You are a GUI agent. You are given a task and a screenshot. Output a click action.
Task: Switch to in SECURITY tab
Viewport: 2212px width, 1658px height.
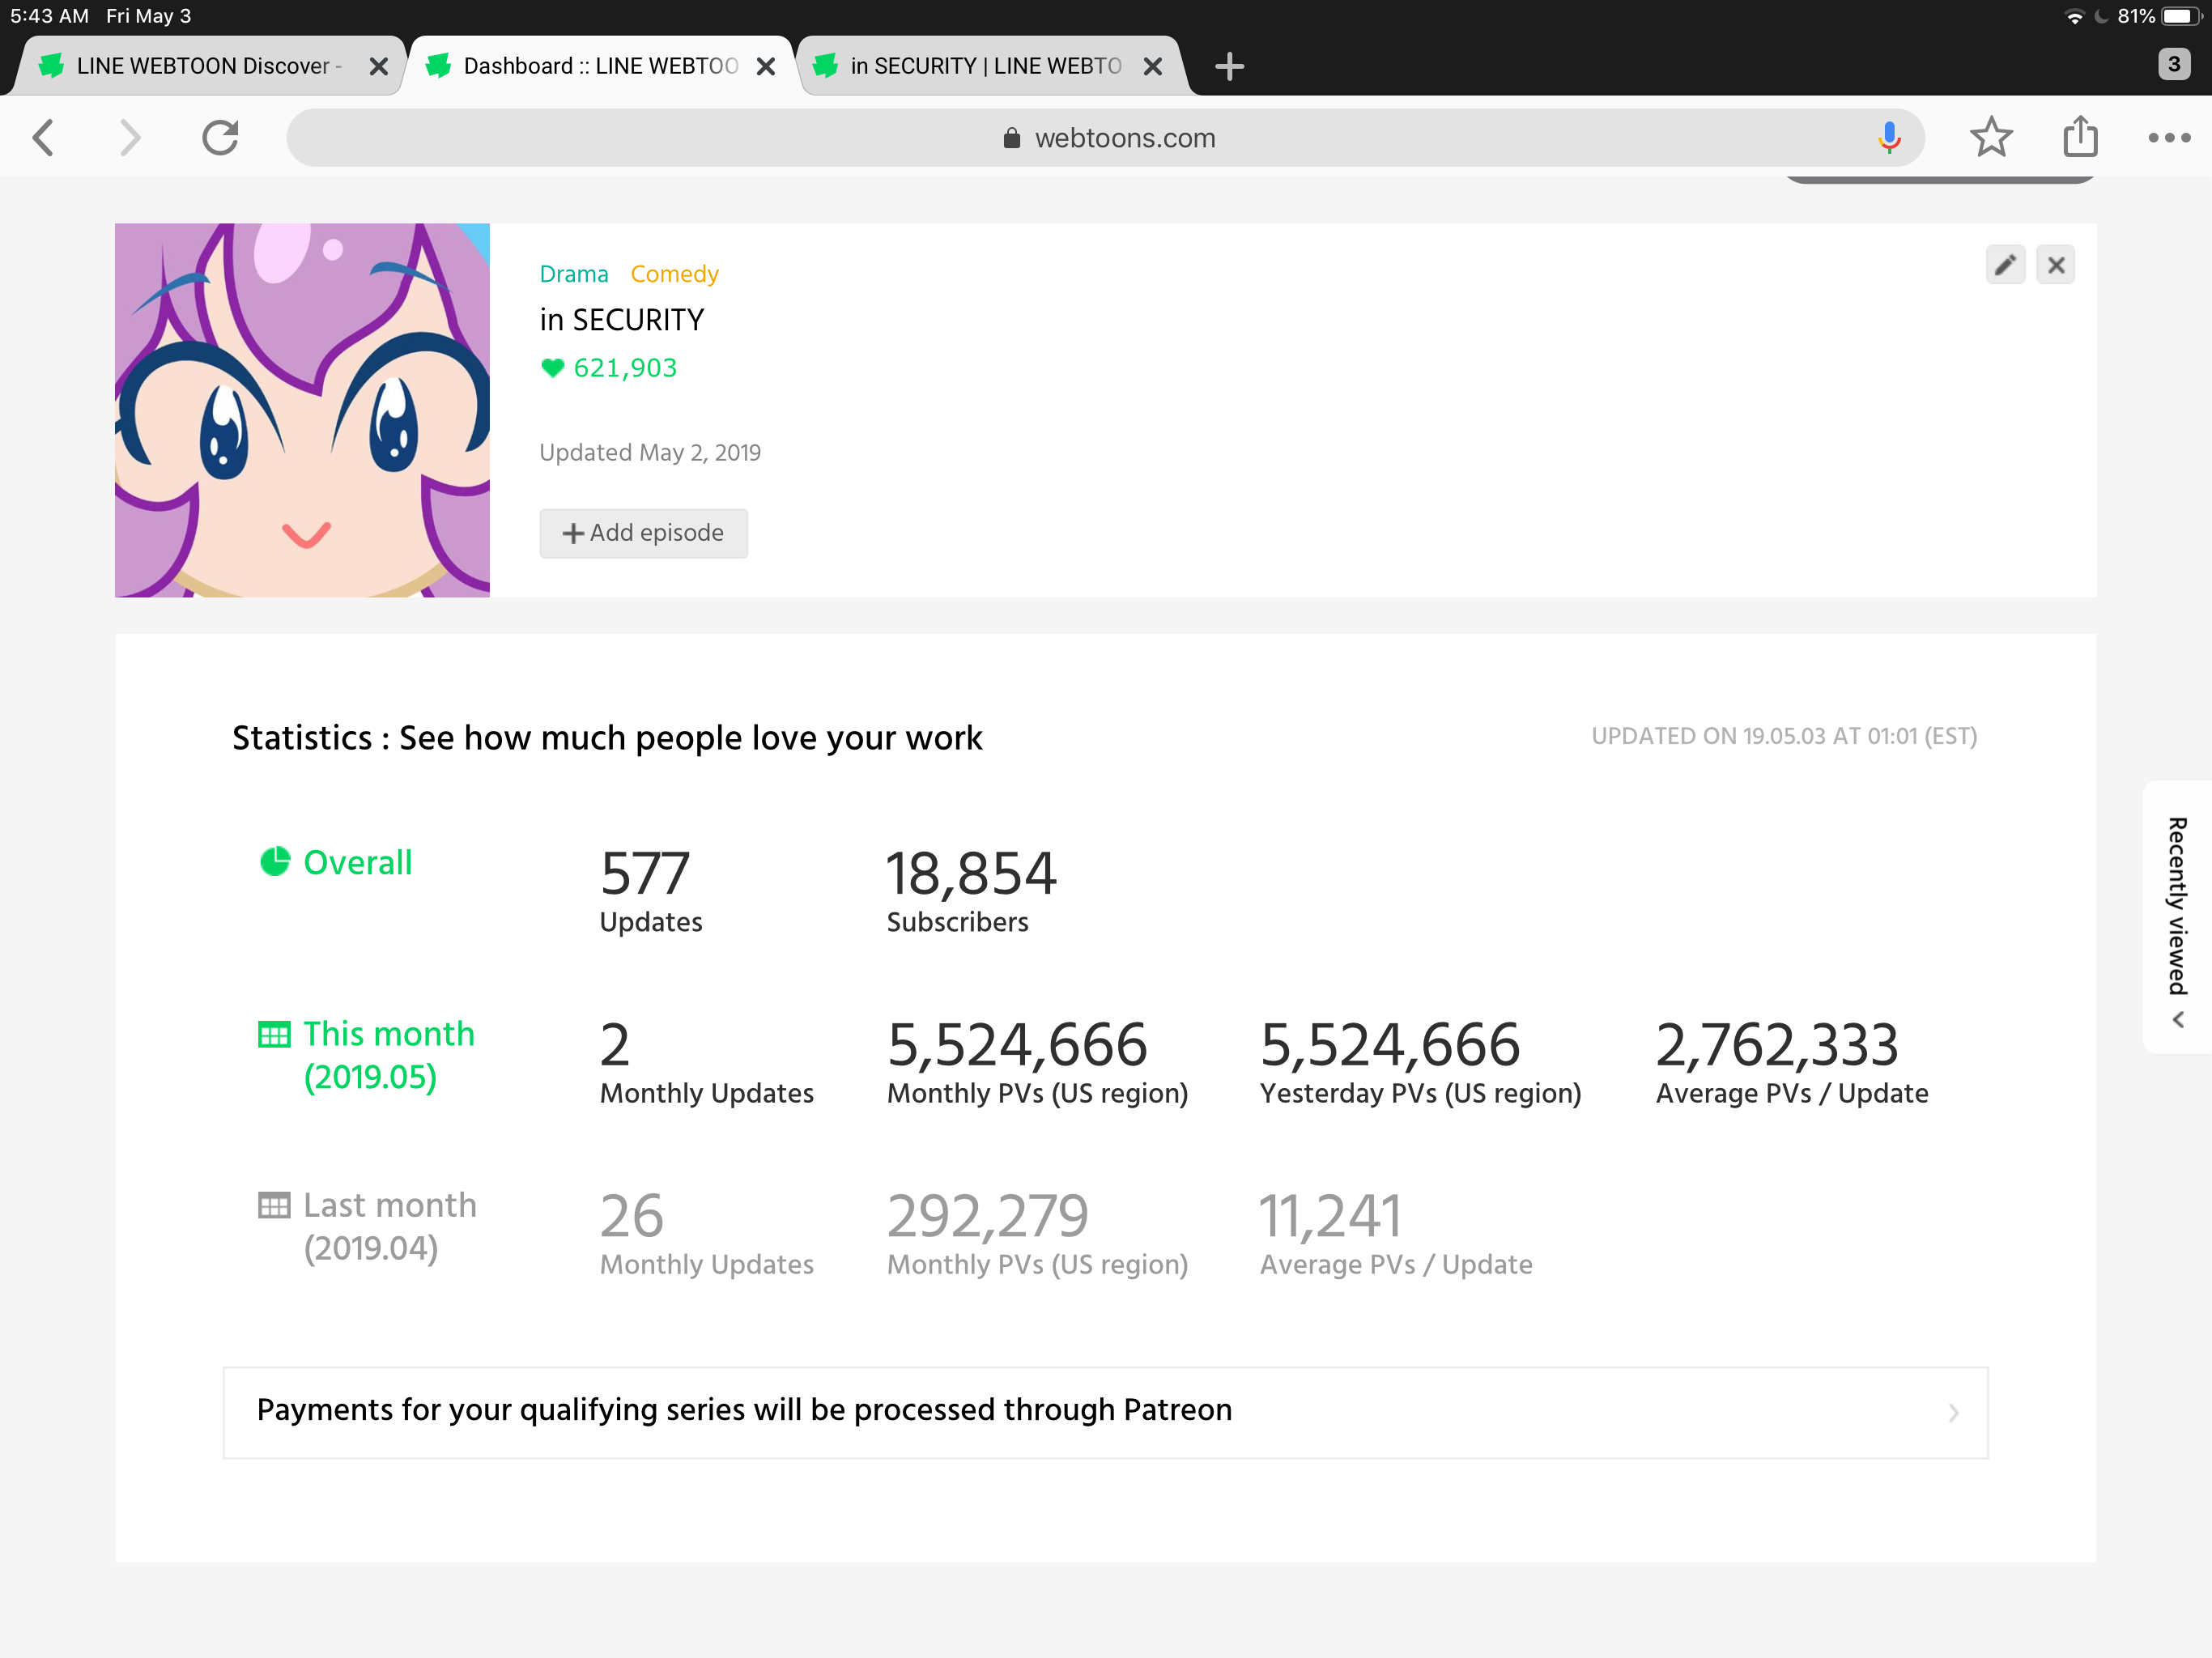click(985, 66)
